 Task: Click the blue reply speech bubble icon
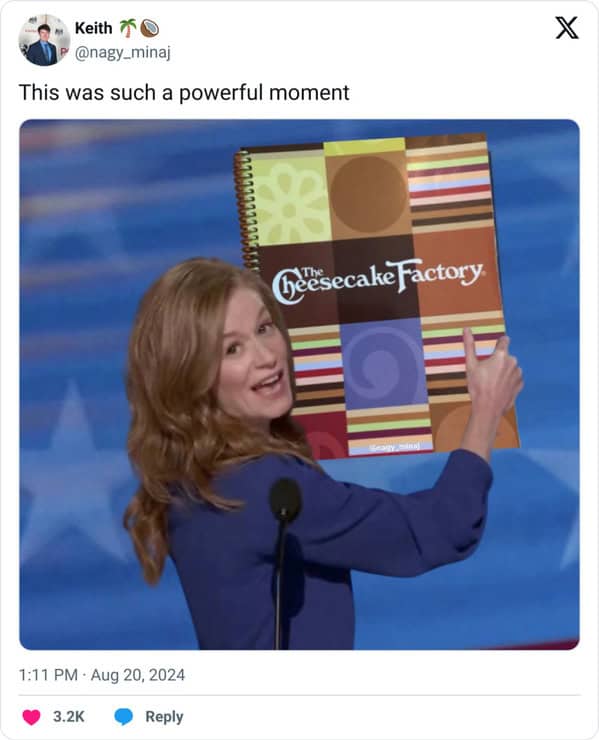123,716
